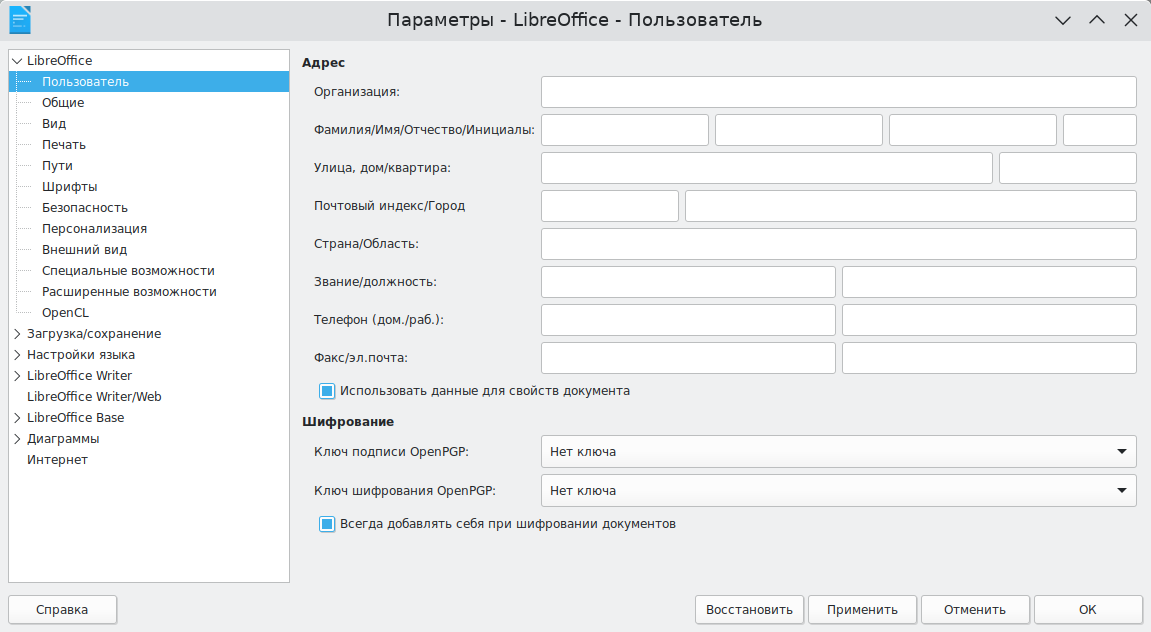Click the Справка button
This screenshot has height=632, width=1151.
pos(62,610)
